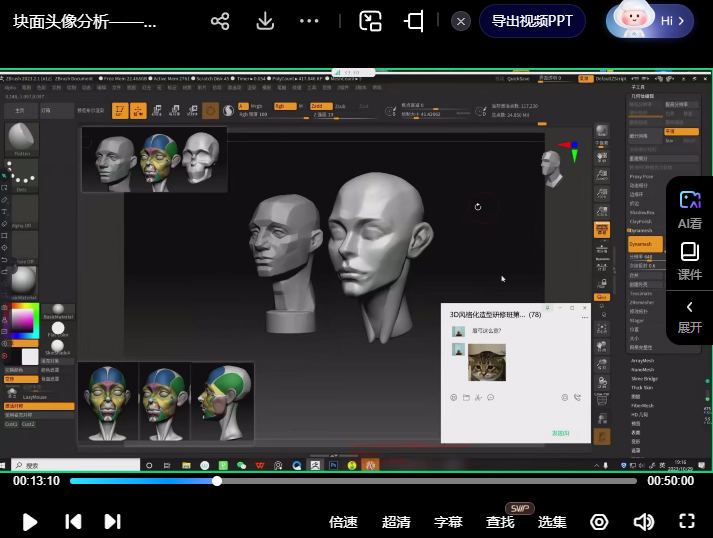Open the three-dot more options menu

click(310, 21)
